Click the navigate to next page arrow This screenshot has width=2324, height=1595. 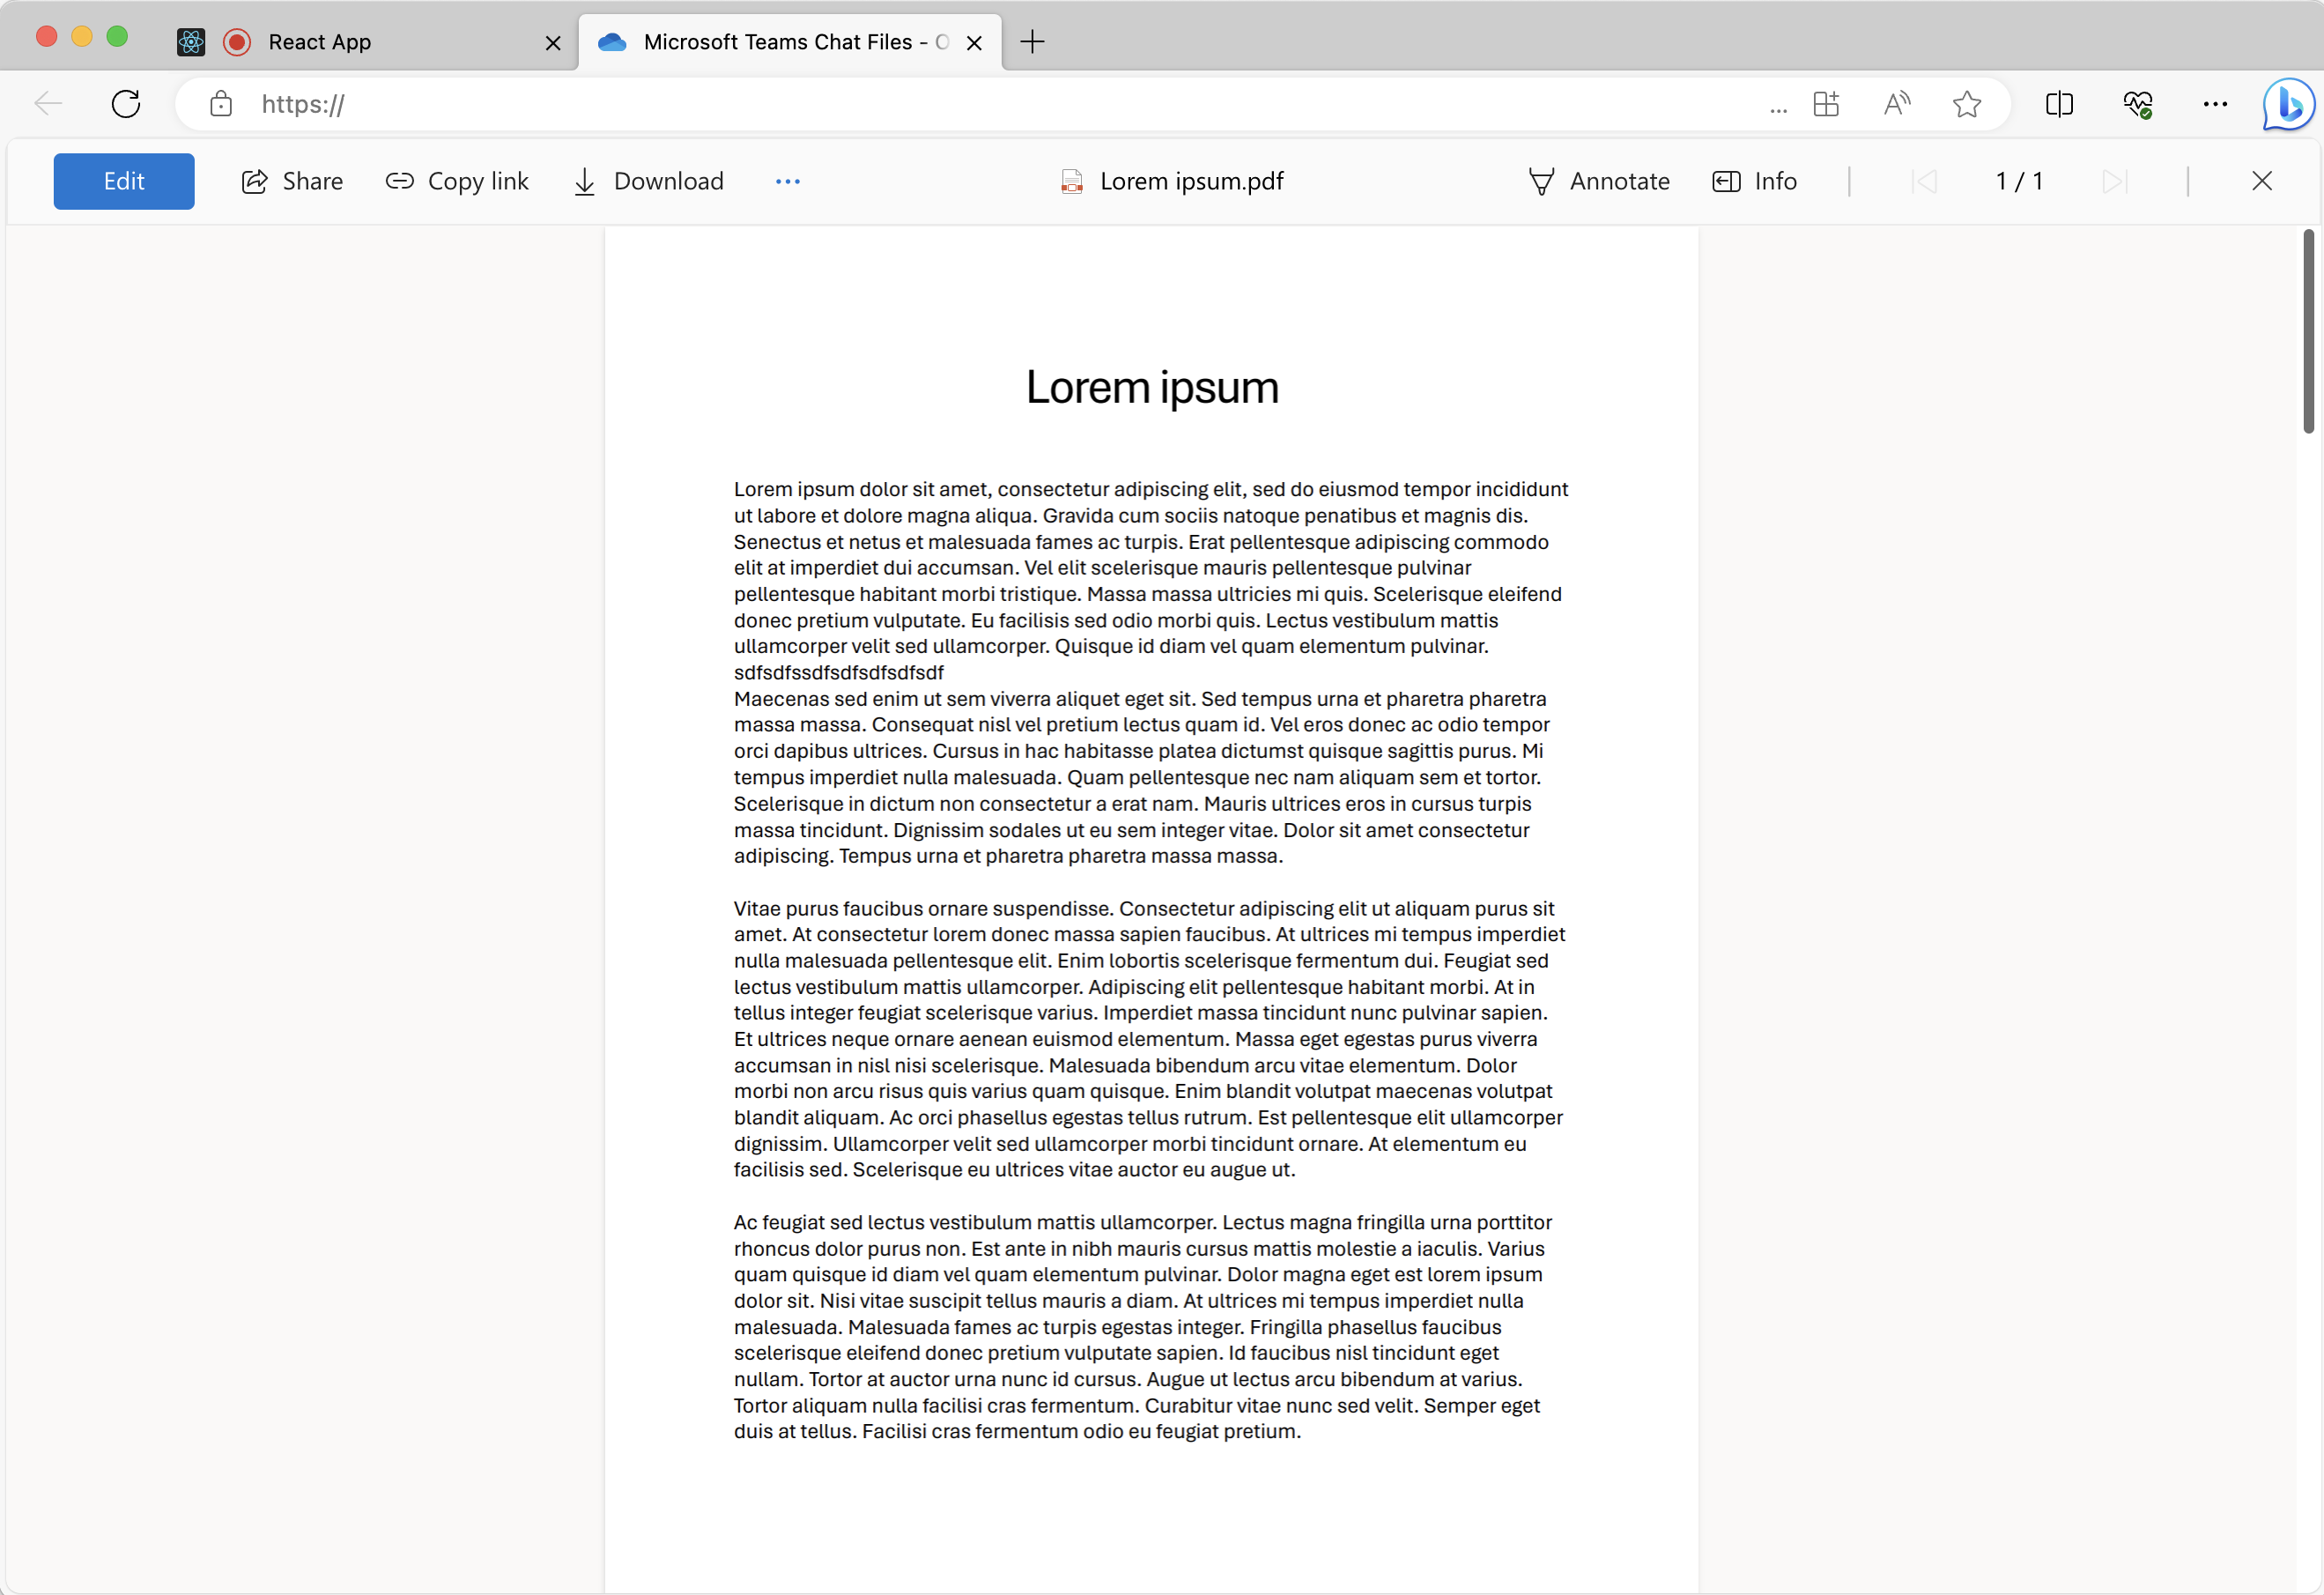pyautogui.click(x=2112, y=180)
